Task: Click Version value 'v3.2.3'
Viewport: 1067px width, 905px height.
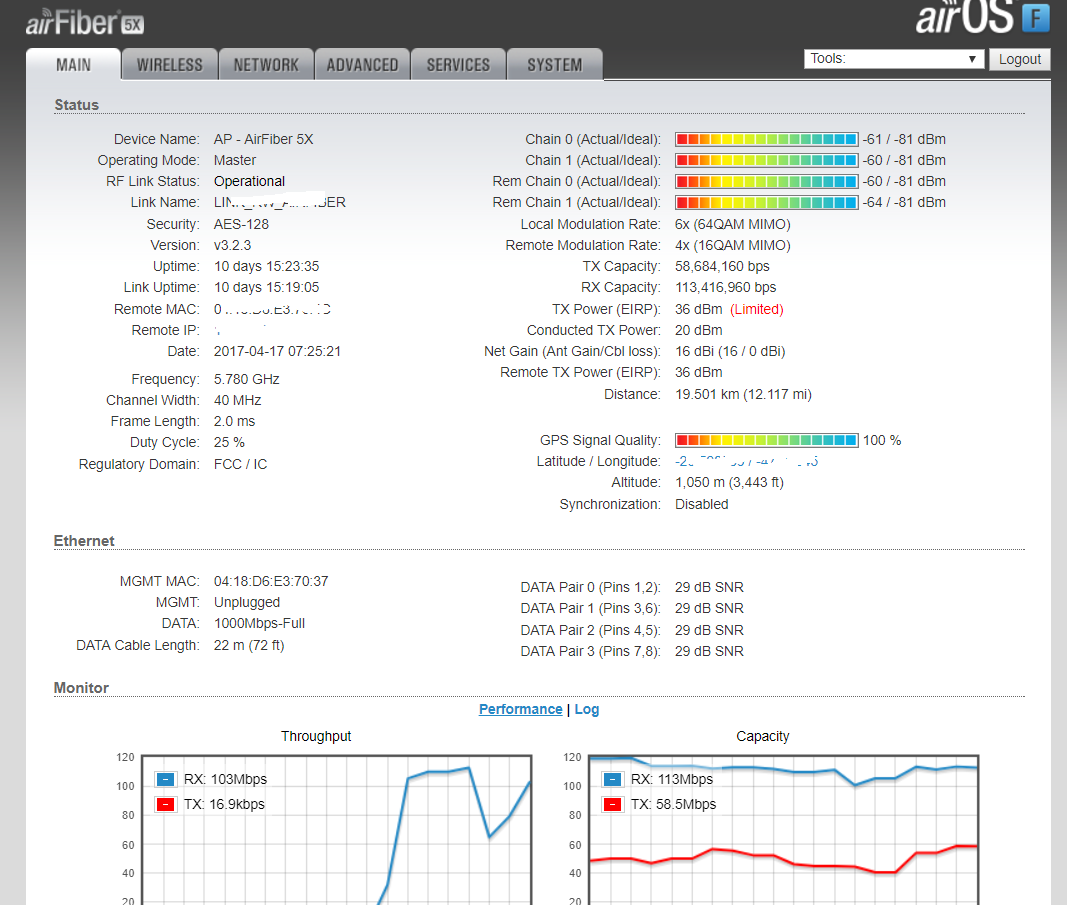Action: coord(232,246)
